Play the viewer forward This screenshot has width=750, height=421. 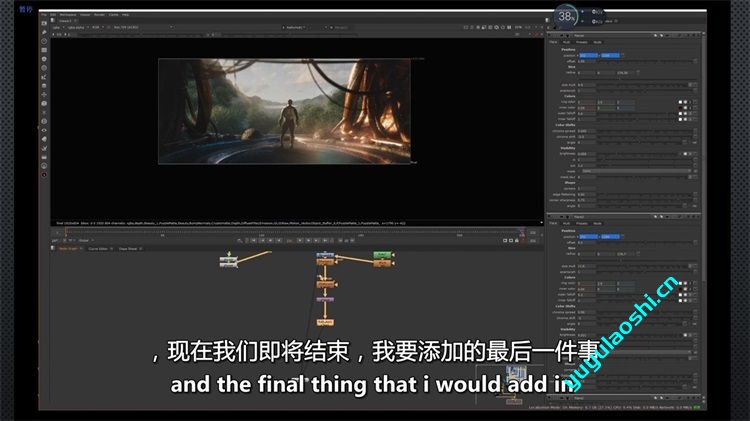tap(300, 240)
